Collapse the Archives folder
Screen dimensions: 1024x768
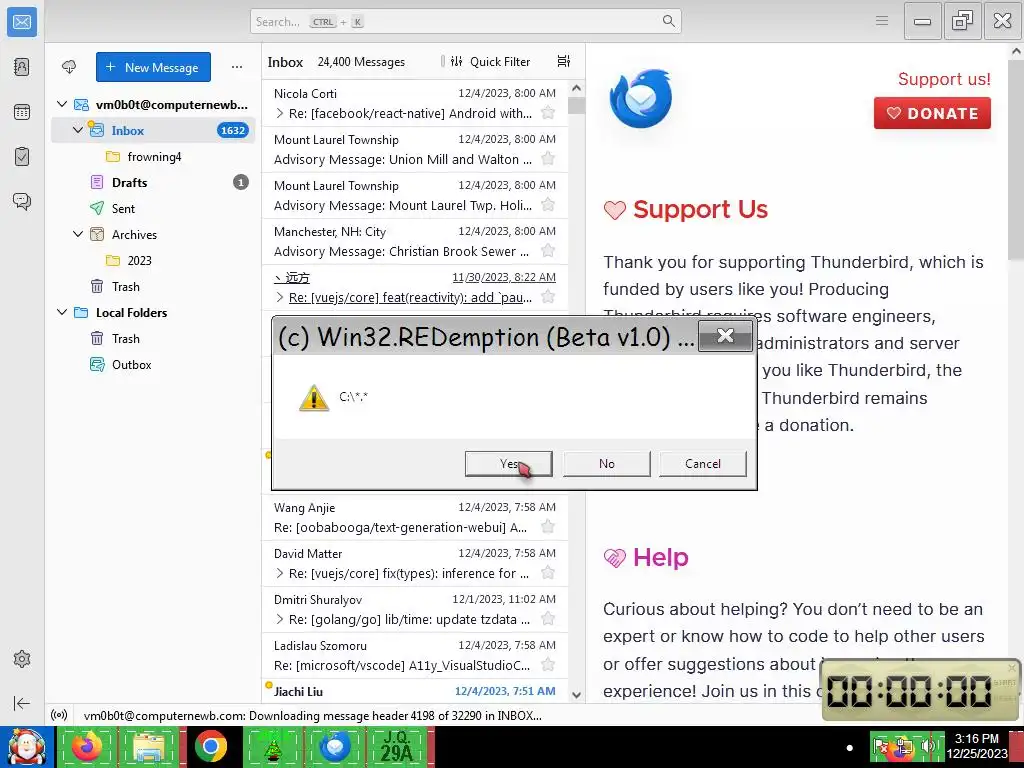(78, 234)
